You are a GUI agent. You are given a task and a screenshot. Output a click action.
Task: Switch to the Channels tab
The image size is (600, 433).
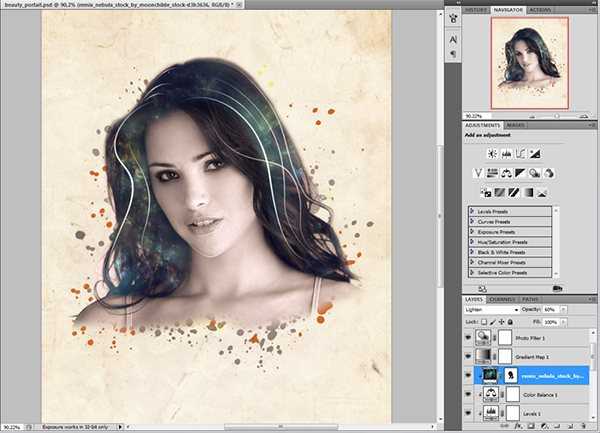(x=502, y=299)
